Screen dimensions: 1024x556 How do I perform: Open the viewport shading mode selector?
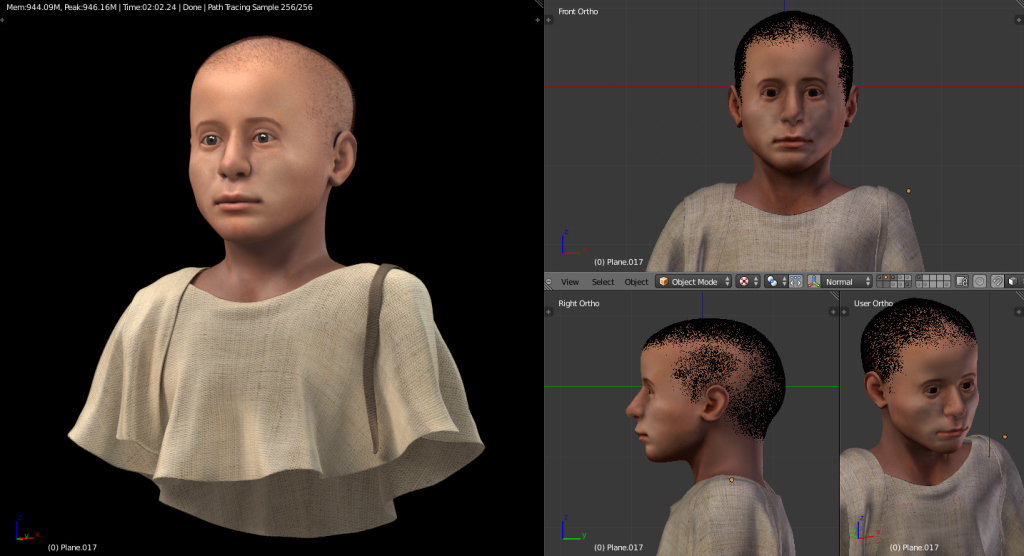748,282
